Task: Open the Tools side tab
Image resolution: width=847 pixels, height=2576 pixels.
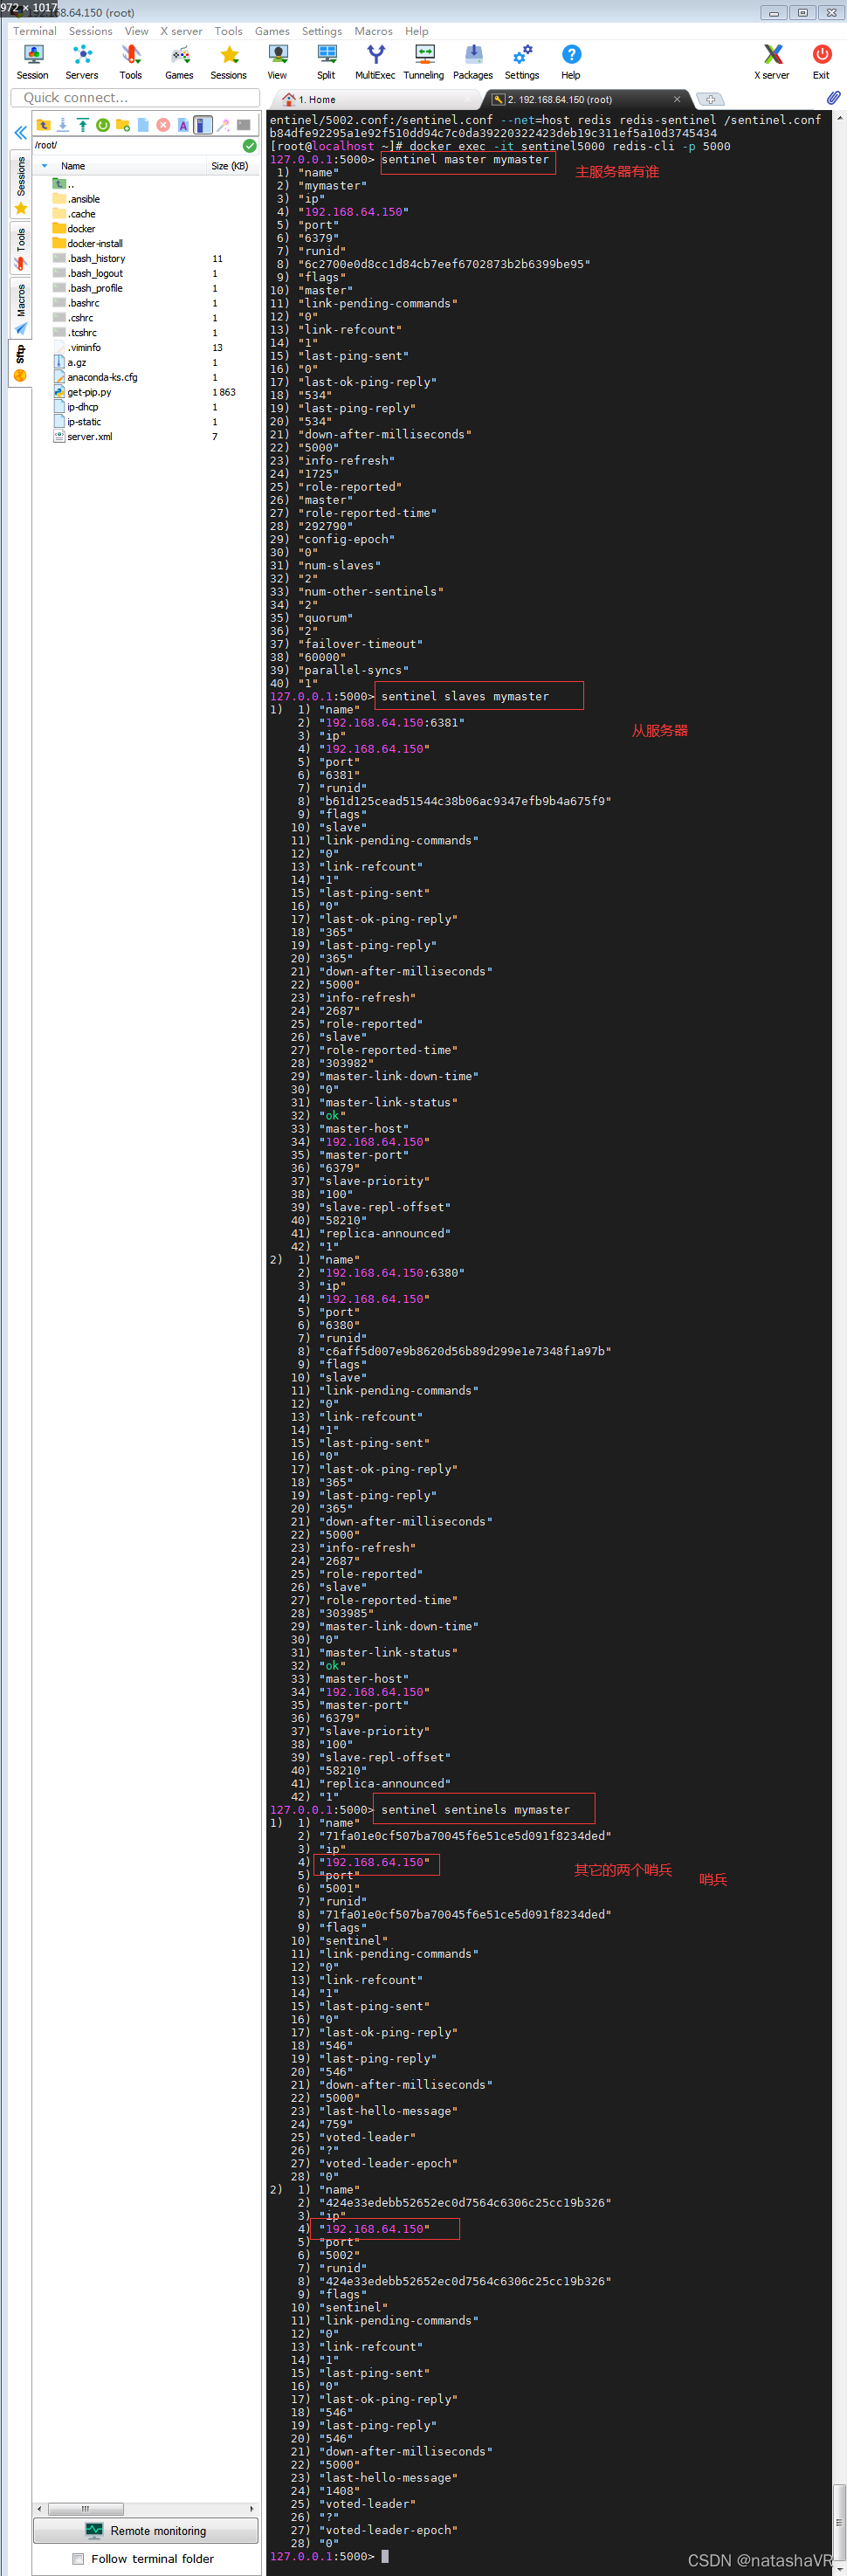Action: pyautogui.click(x=20, y=249)
